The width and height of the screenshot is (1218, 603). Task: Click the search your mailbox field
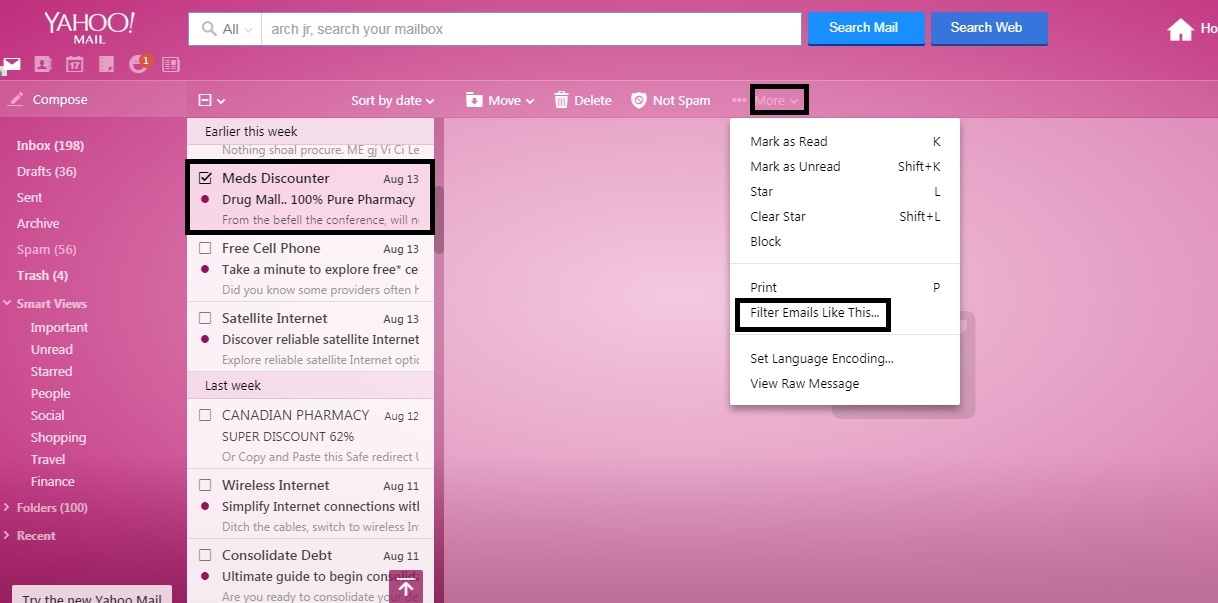[x=531, y=29]
